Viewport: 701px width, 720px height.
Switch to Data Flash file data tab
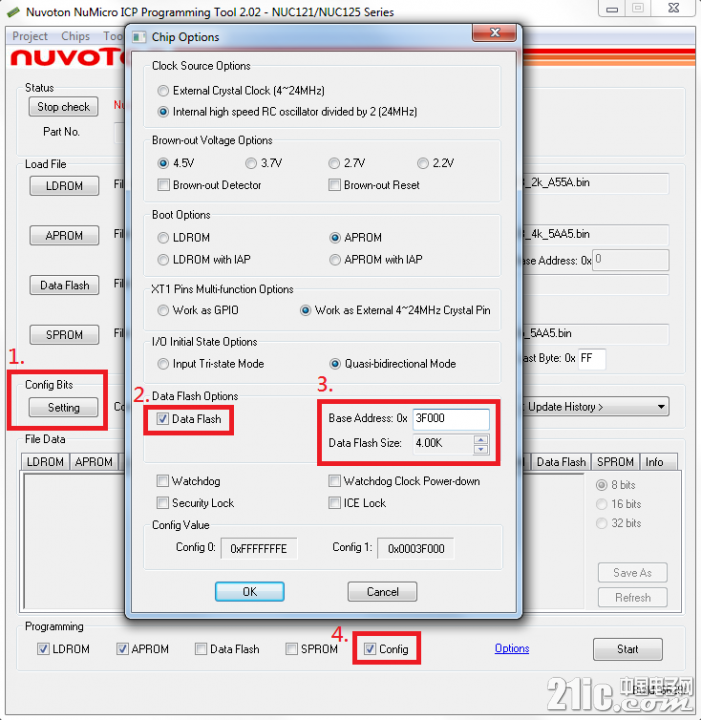coord(561,462)
